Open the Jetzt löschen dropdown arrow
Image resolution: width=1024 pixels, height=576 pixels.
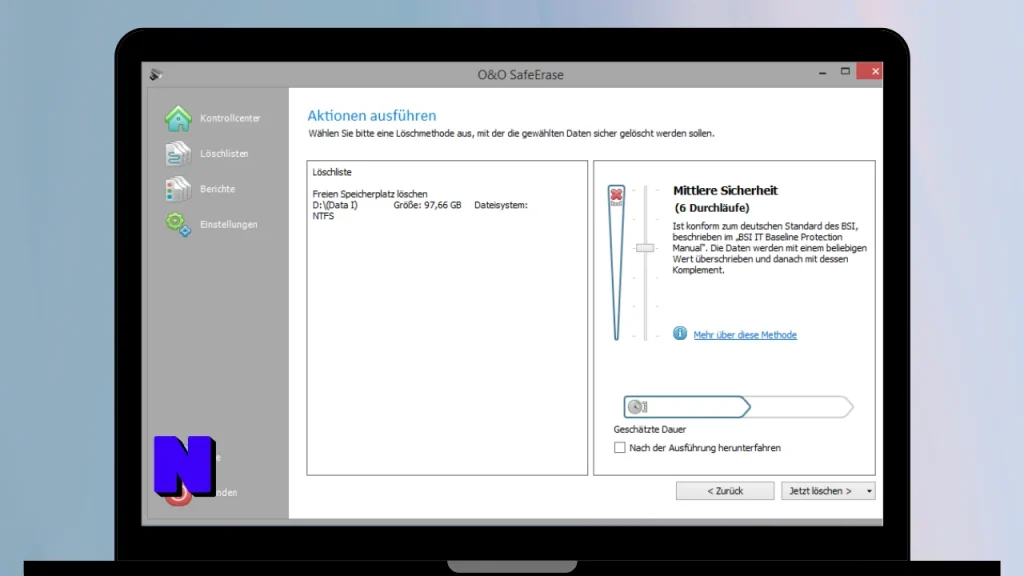point(869,491)
